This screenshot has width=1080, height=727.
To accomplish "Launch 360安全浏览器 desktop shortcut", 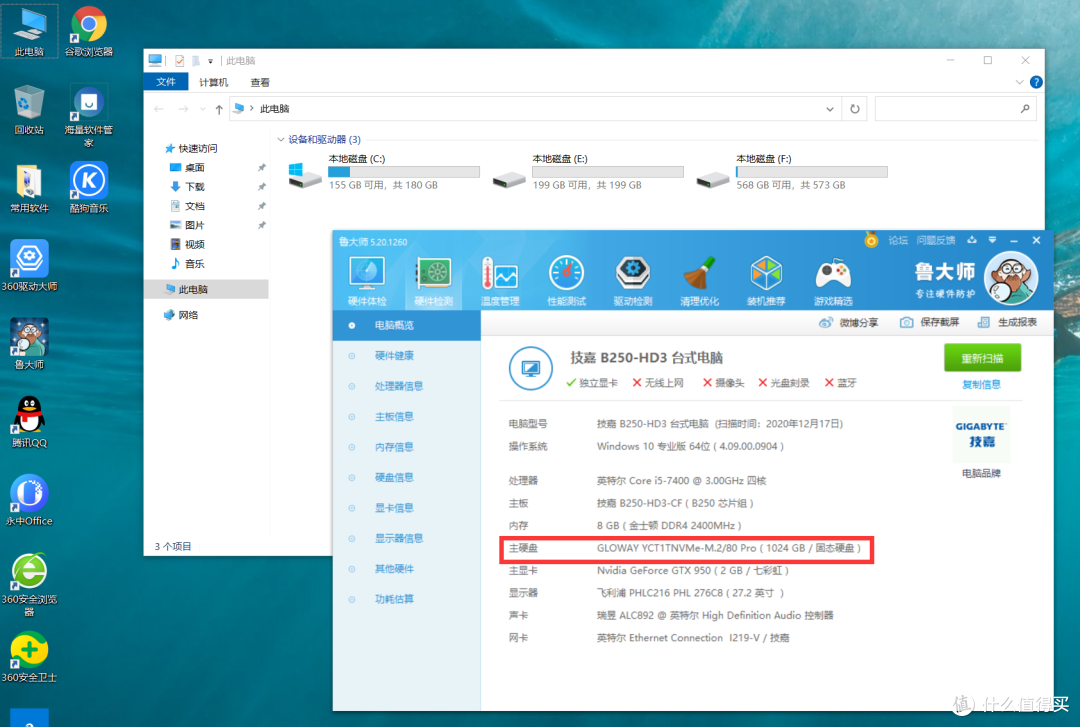I will point(29,584).
